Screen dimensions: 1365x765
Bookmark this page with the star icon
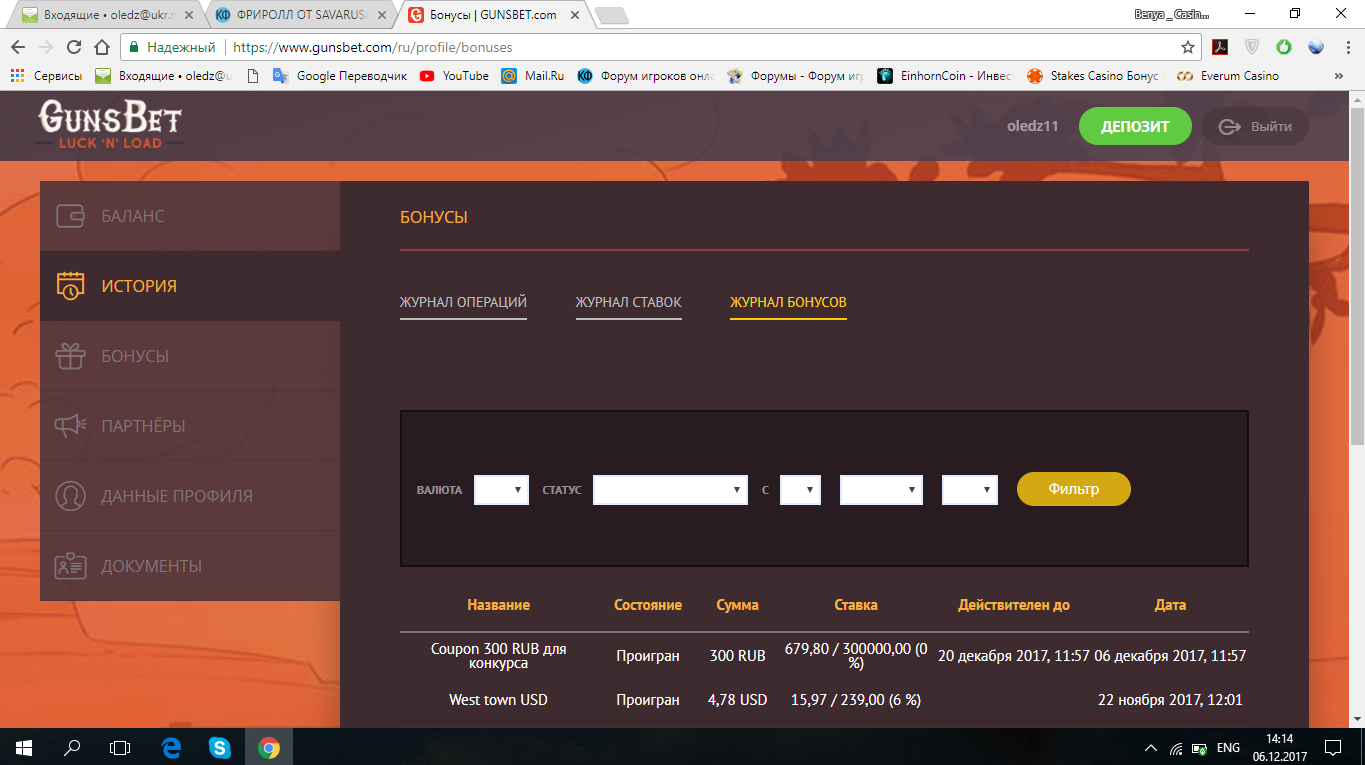[1188, 47]
